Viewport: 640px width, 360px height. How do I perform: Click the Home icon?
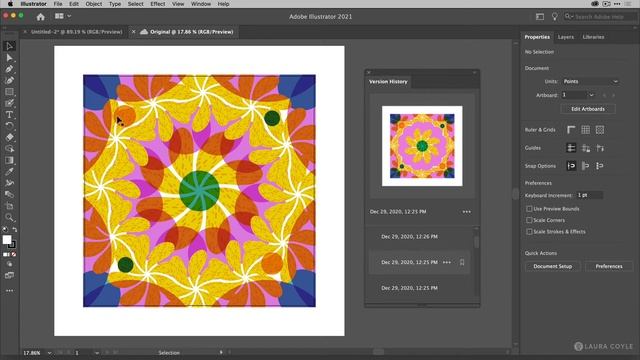pyautogui.click(x=40, y=17)
